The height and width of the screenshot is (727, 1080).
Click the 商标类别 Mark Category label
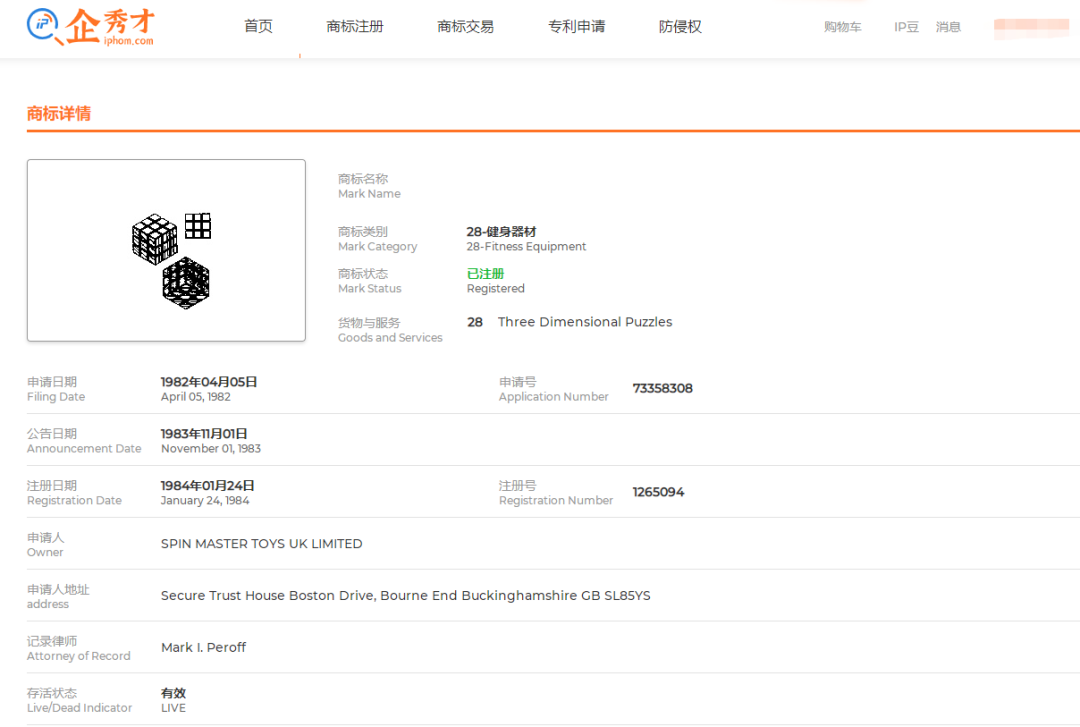377,238
